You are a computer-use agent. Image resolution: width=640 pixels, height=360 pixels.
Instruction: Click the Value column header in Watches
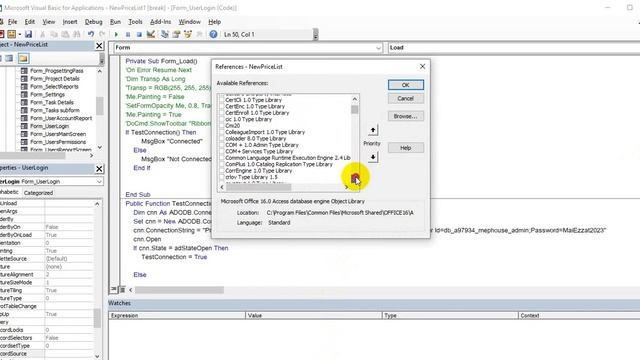click(313, 316)
